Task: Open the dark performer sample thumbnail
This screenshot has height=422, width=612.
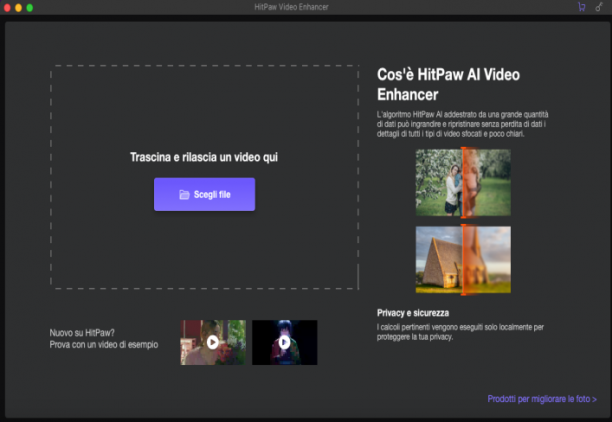Action: pyautogui.click(x=285, y=342)
